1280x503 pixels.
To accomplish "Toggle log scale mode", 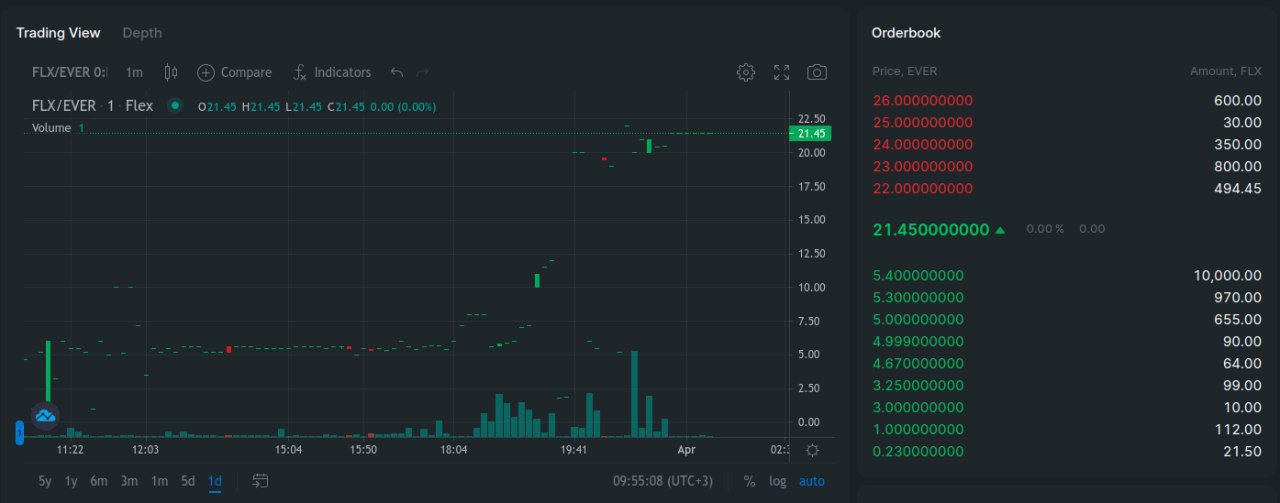I will (777, 481).
